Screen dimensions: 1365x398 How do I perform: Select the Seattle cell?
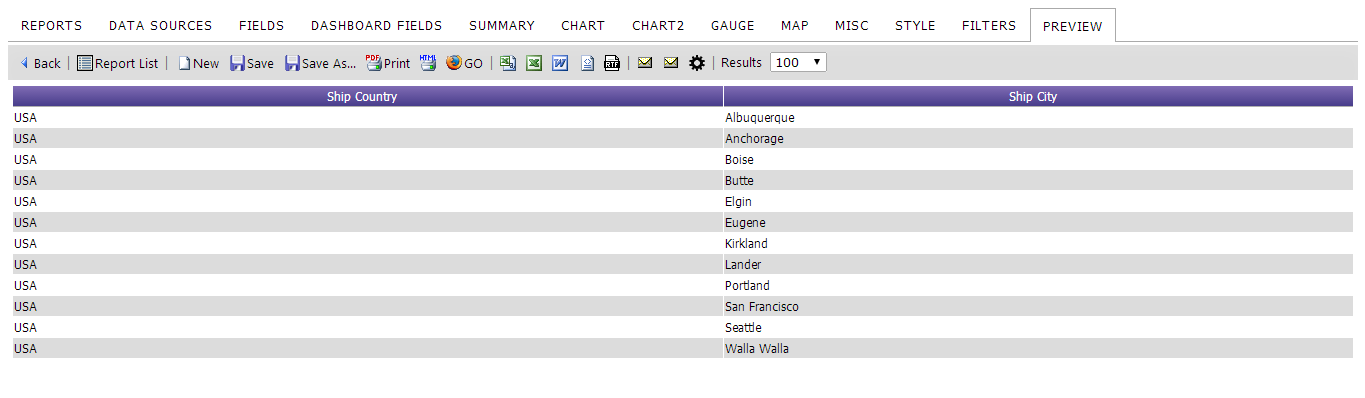(1038, 328)
